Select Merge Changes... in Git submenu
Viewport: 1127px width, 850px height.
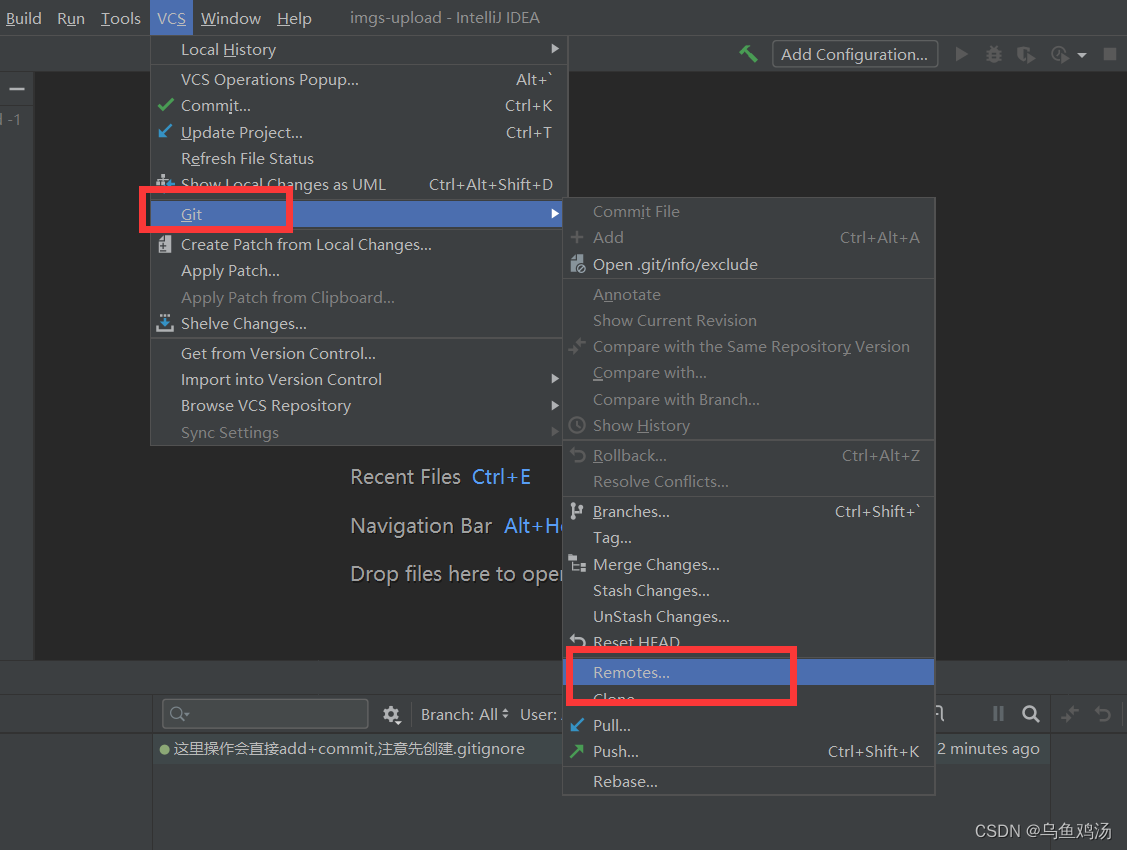coord(748,564)
